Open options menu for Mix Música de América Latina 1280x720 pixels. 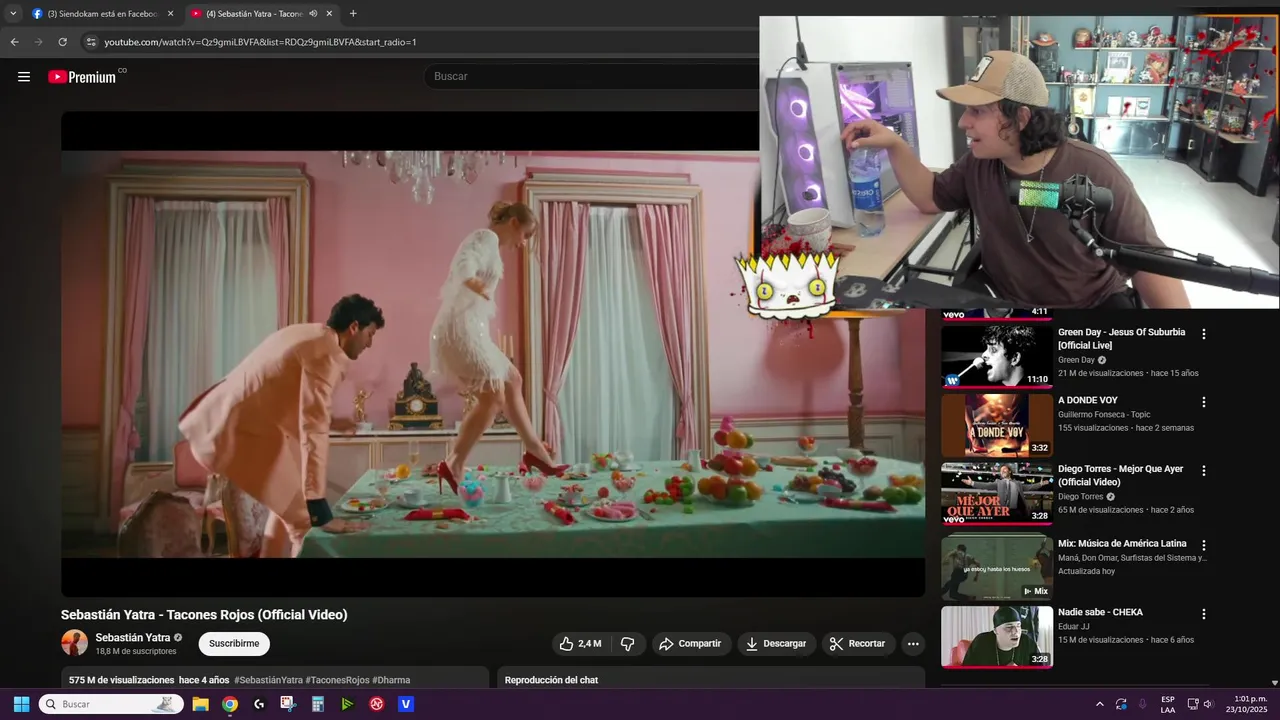pos(1204,546)
